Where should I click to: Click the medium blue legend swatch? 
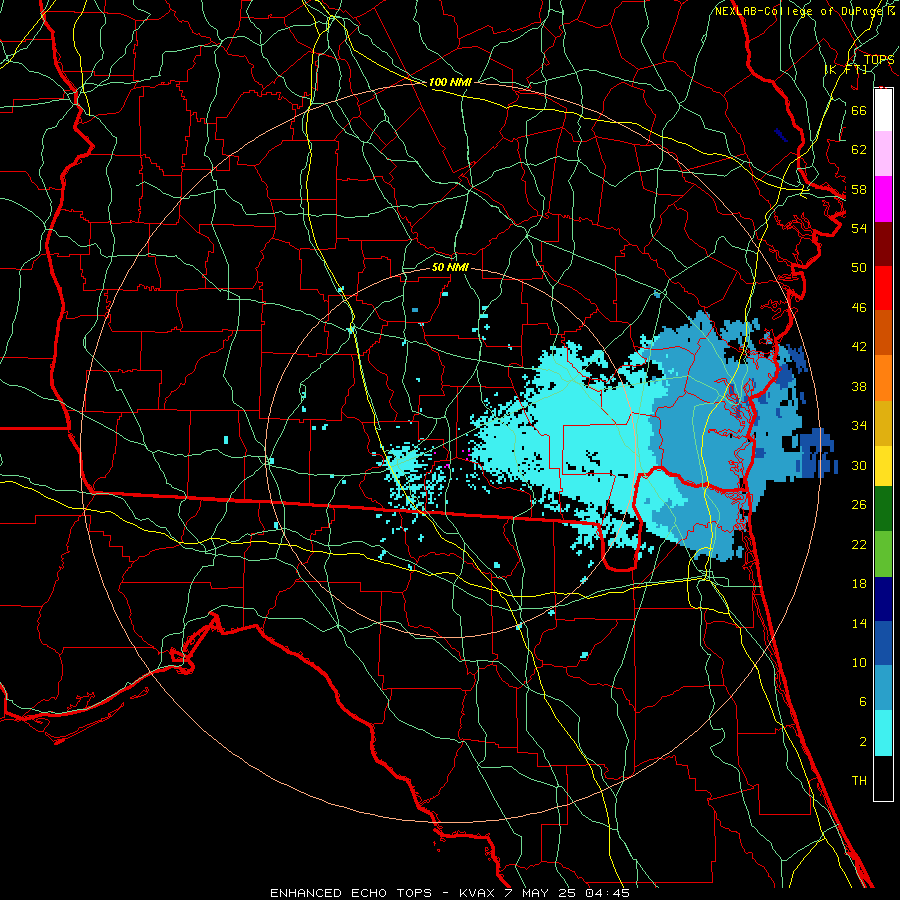pyautogui.click(x=883, y=643)
